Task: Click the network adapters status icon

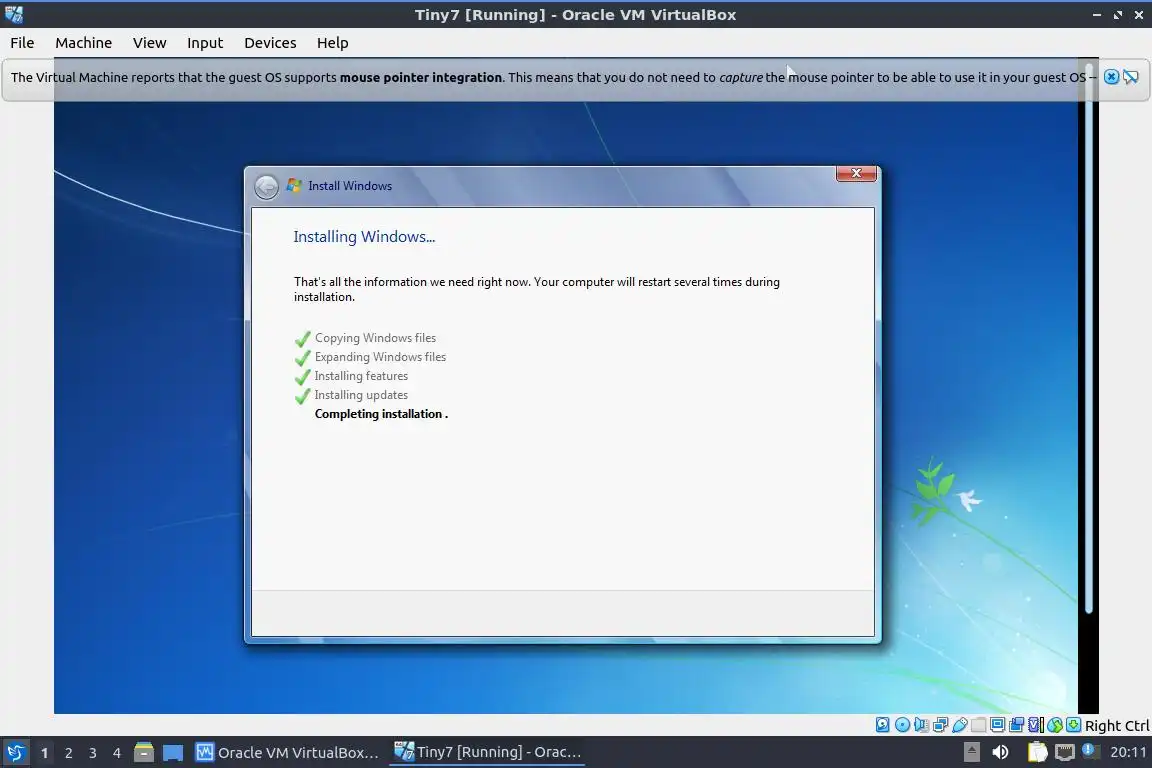Action: click(x=940, y=725)
